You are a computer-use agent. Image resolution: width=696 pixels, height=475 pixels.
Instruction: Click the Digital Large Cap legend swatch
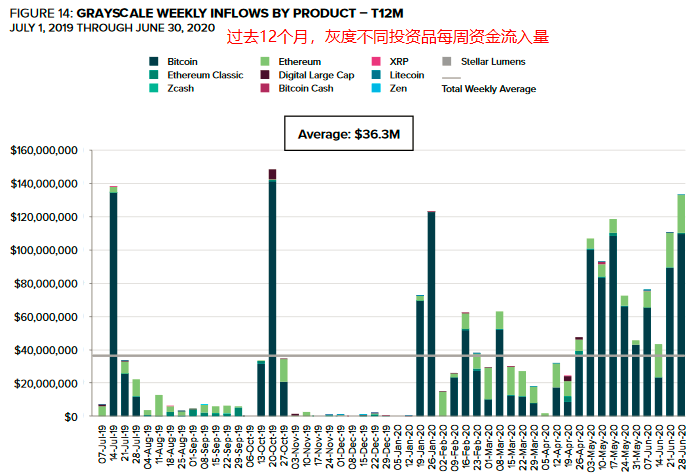click(x=265, y=75)
